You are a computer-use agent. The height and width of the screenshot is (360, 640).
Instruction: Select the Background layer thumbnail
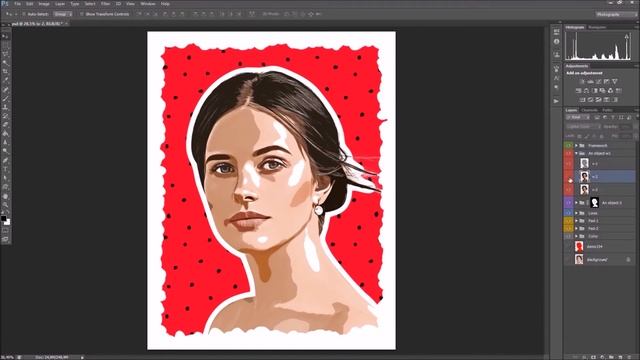(579, 259)
